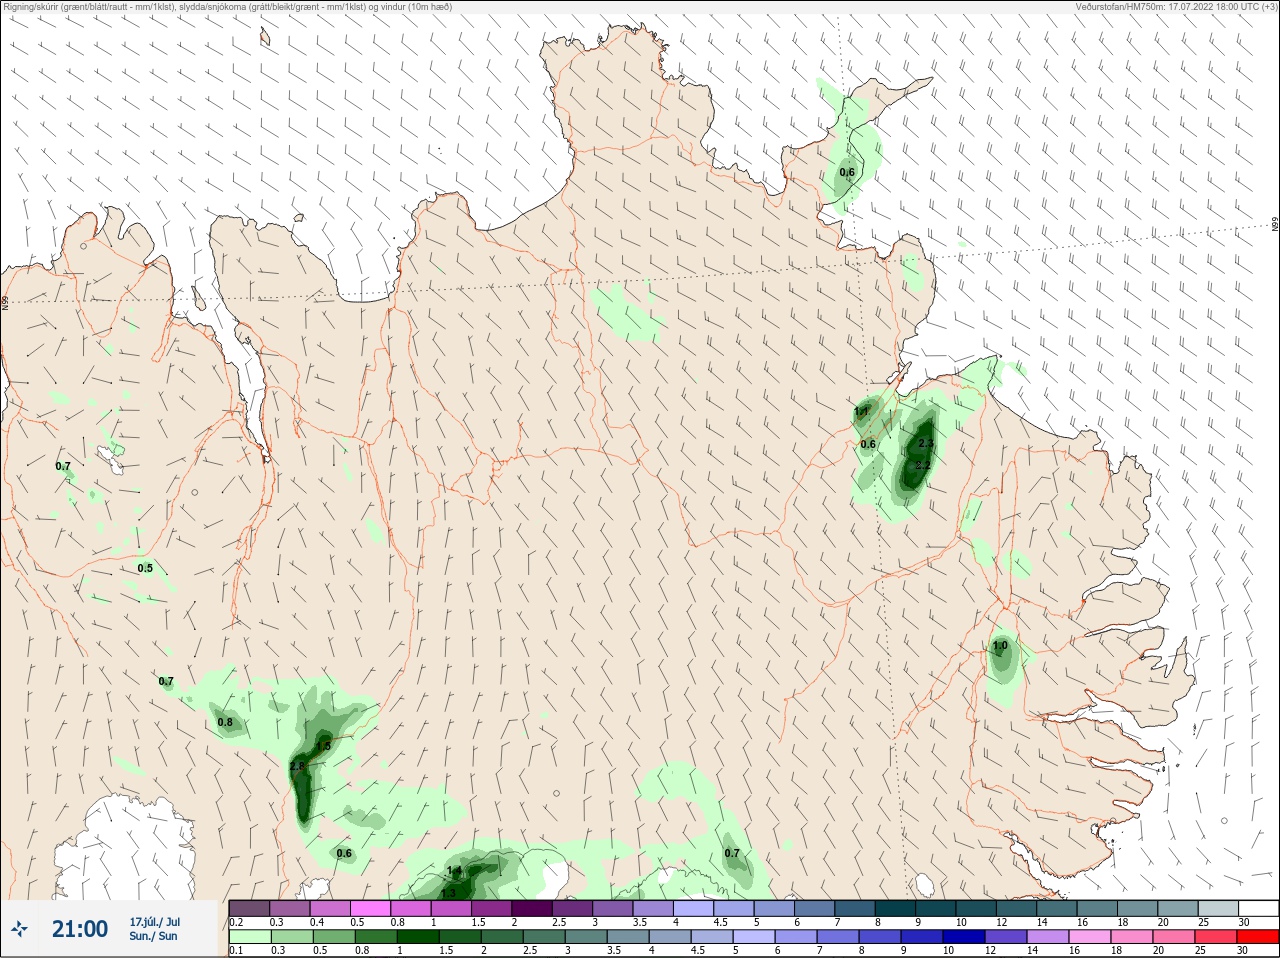Click the Veðurstofan logo icon beside 21:00
The image size is (1280, 958).
coord(18,929)
